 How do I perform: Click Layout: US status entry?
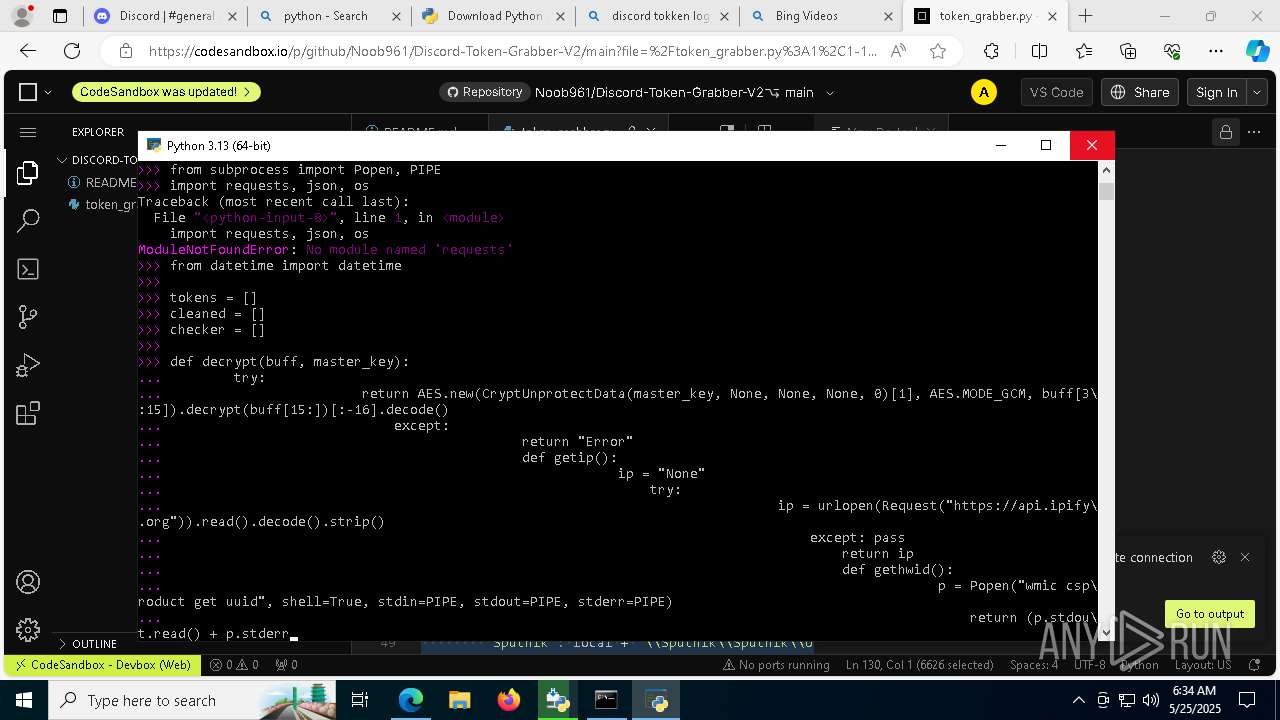coord(1203,664)
